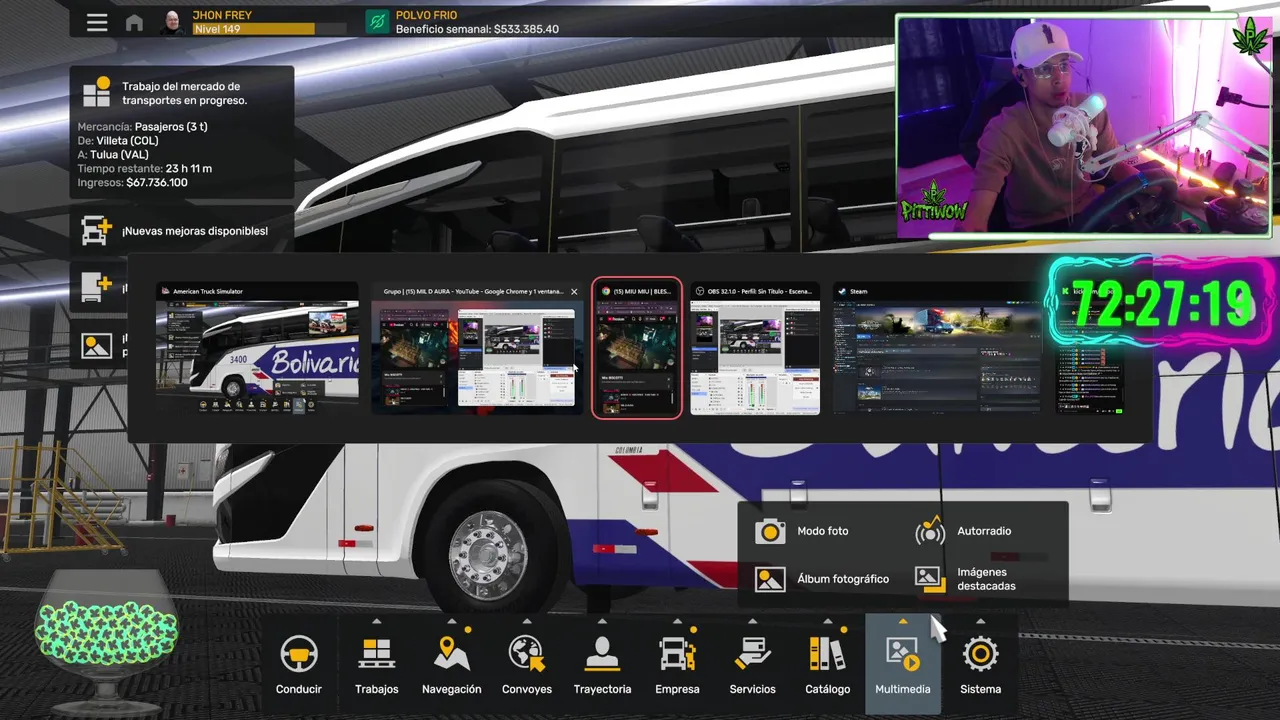Click the Steam icon in thumbnail title
The height and width of the screenshot is (720, 1280).
[843, 292]
